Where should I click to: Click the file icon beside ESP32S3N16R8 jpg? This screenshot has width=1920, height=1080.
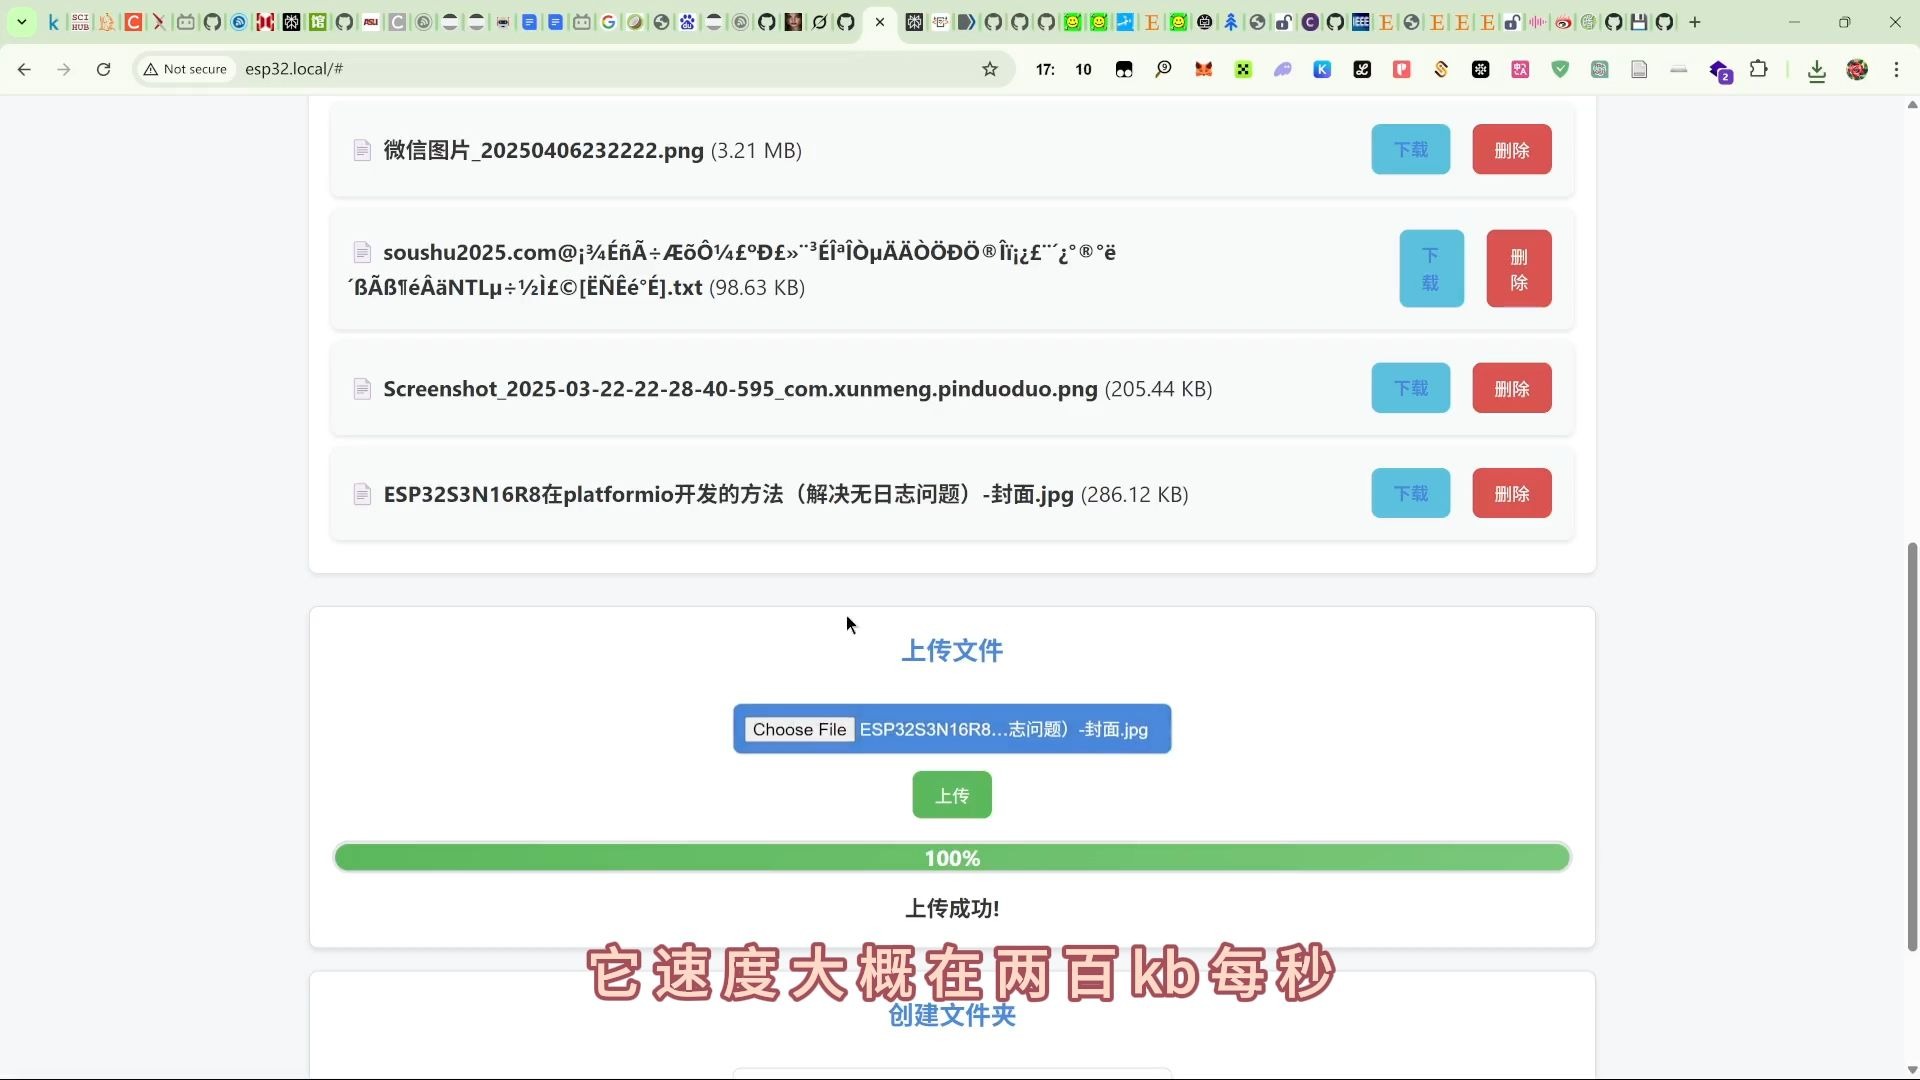point(362,494)
